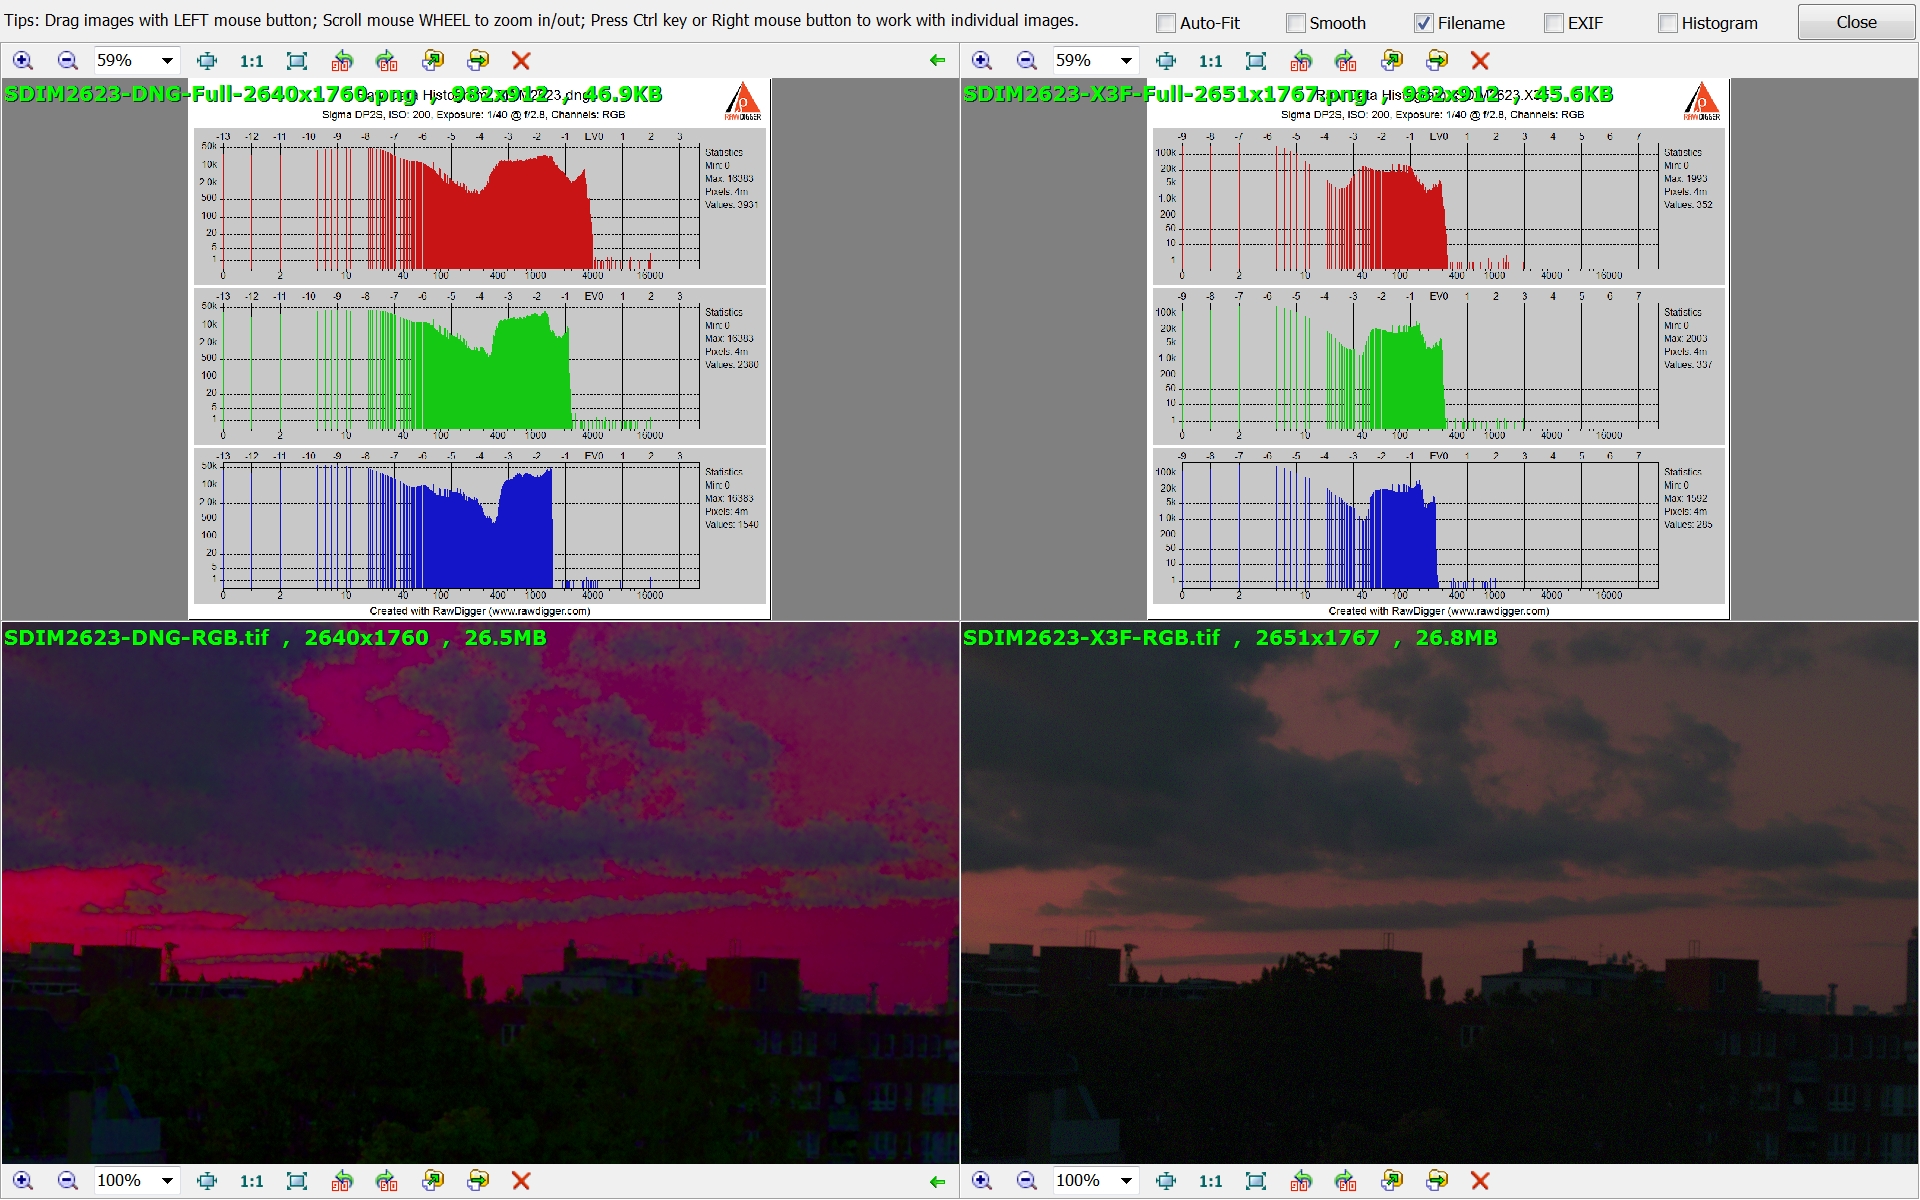This screenshot has height=1200, width=1920.
Task: Click copy-to-folder icon in bottom-left toolbar
Action: click(x=432, y=1181)
